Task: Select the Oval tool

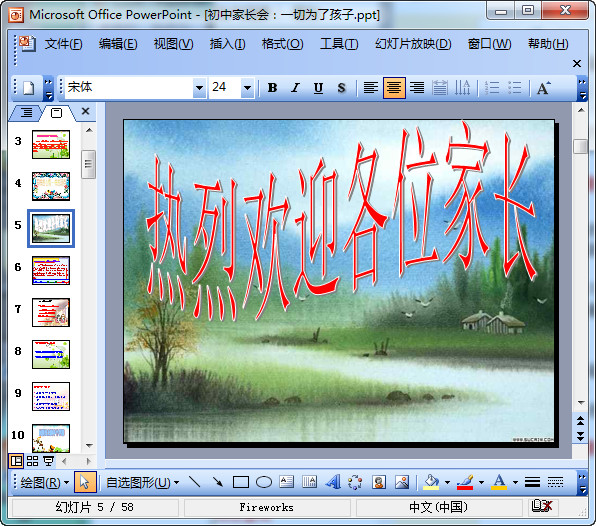Action: tap(264, 483)
